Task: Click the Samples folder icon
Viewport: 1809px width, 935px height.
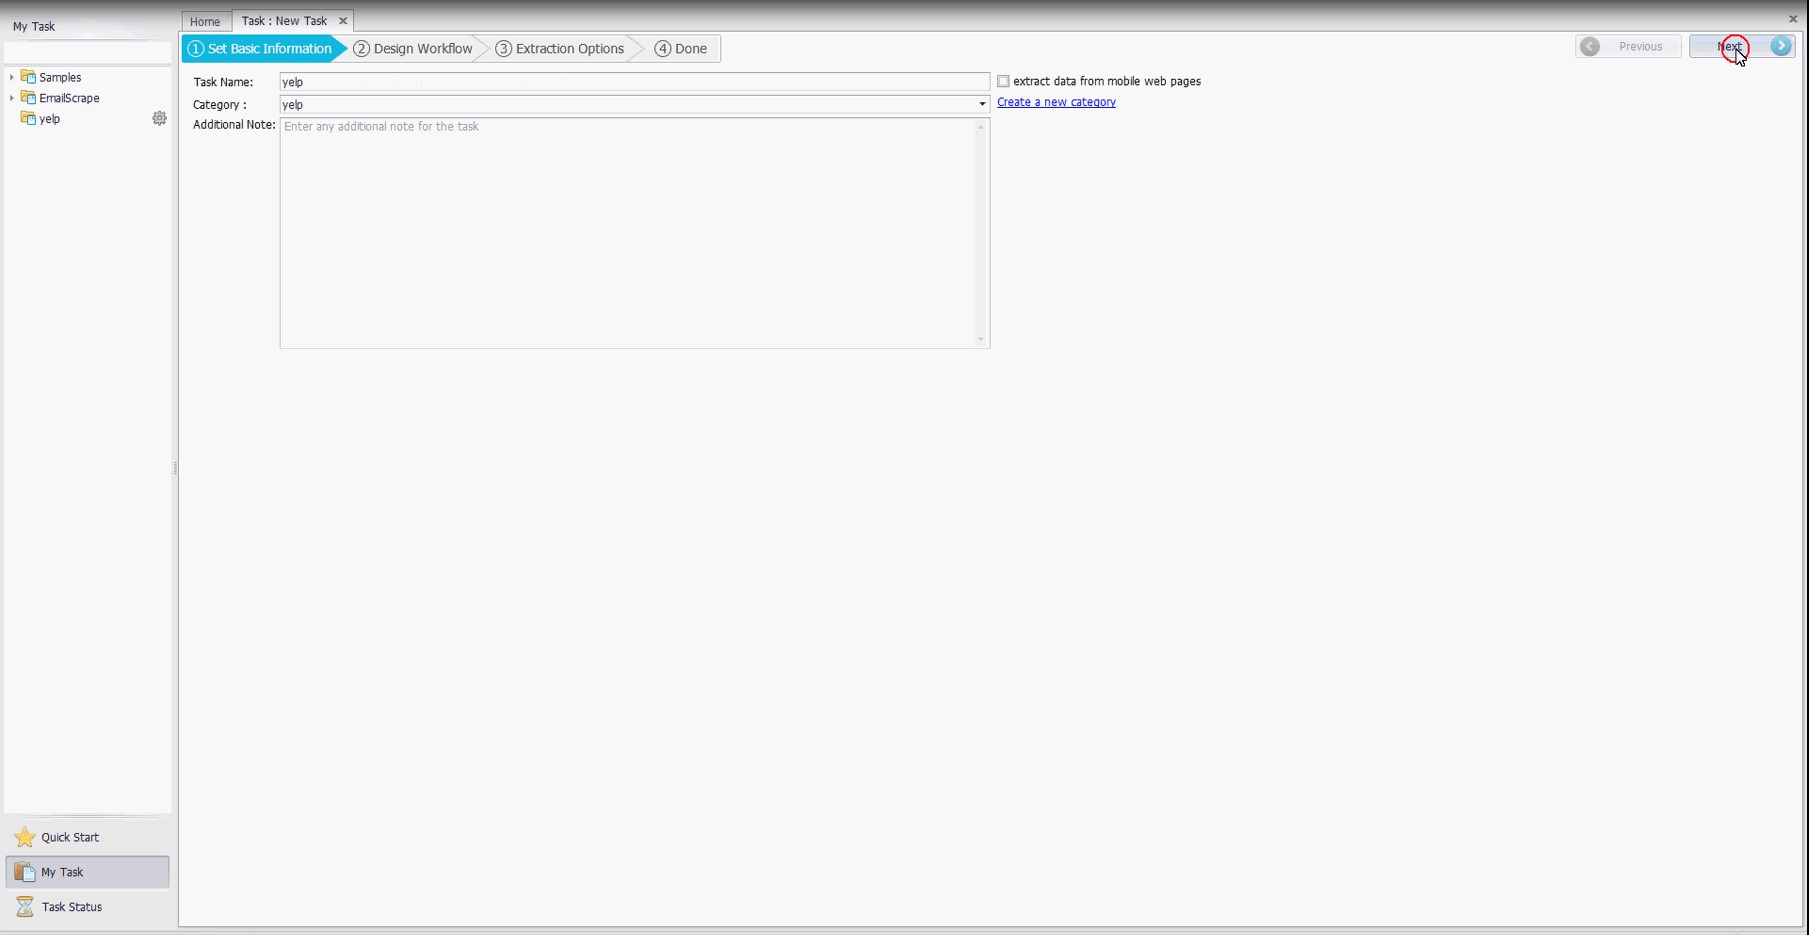Action: tap(28, 77)
